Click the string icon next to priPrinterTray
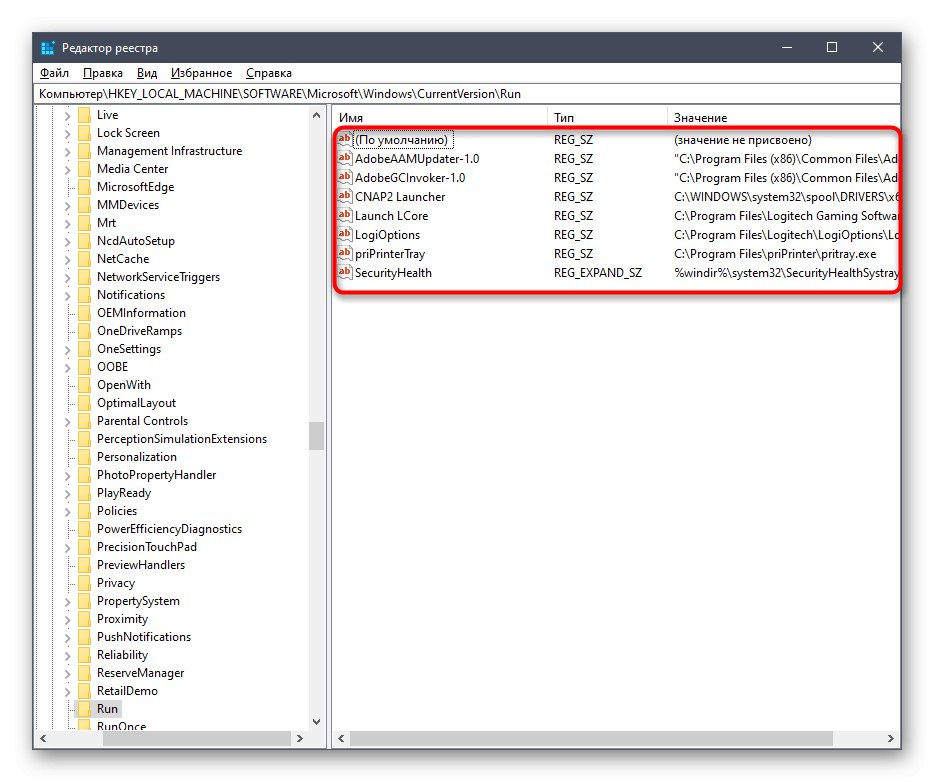 (343, 253)
